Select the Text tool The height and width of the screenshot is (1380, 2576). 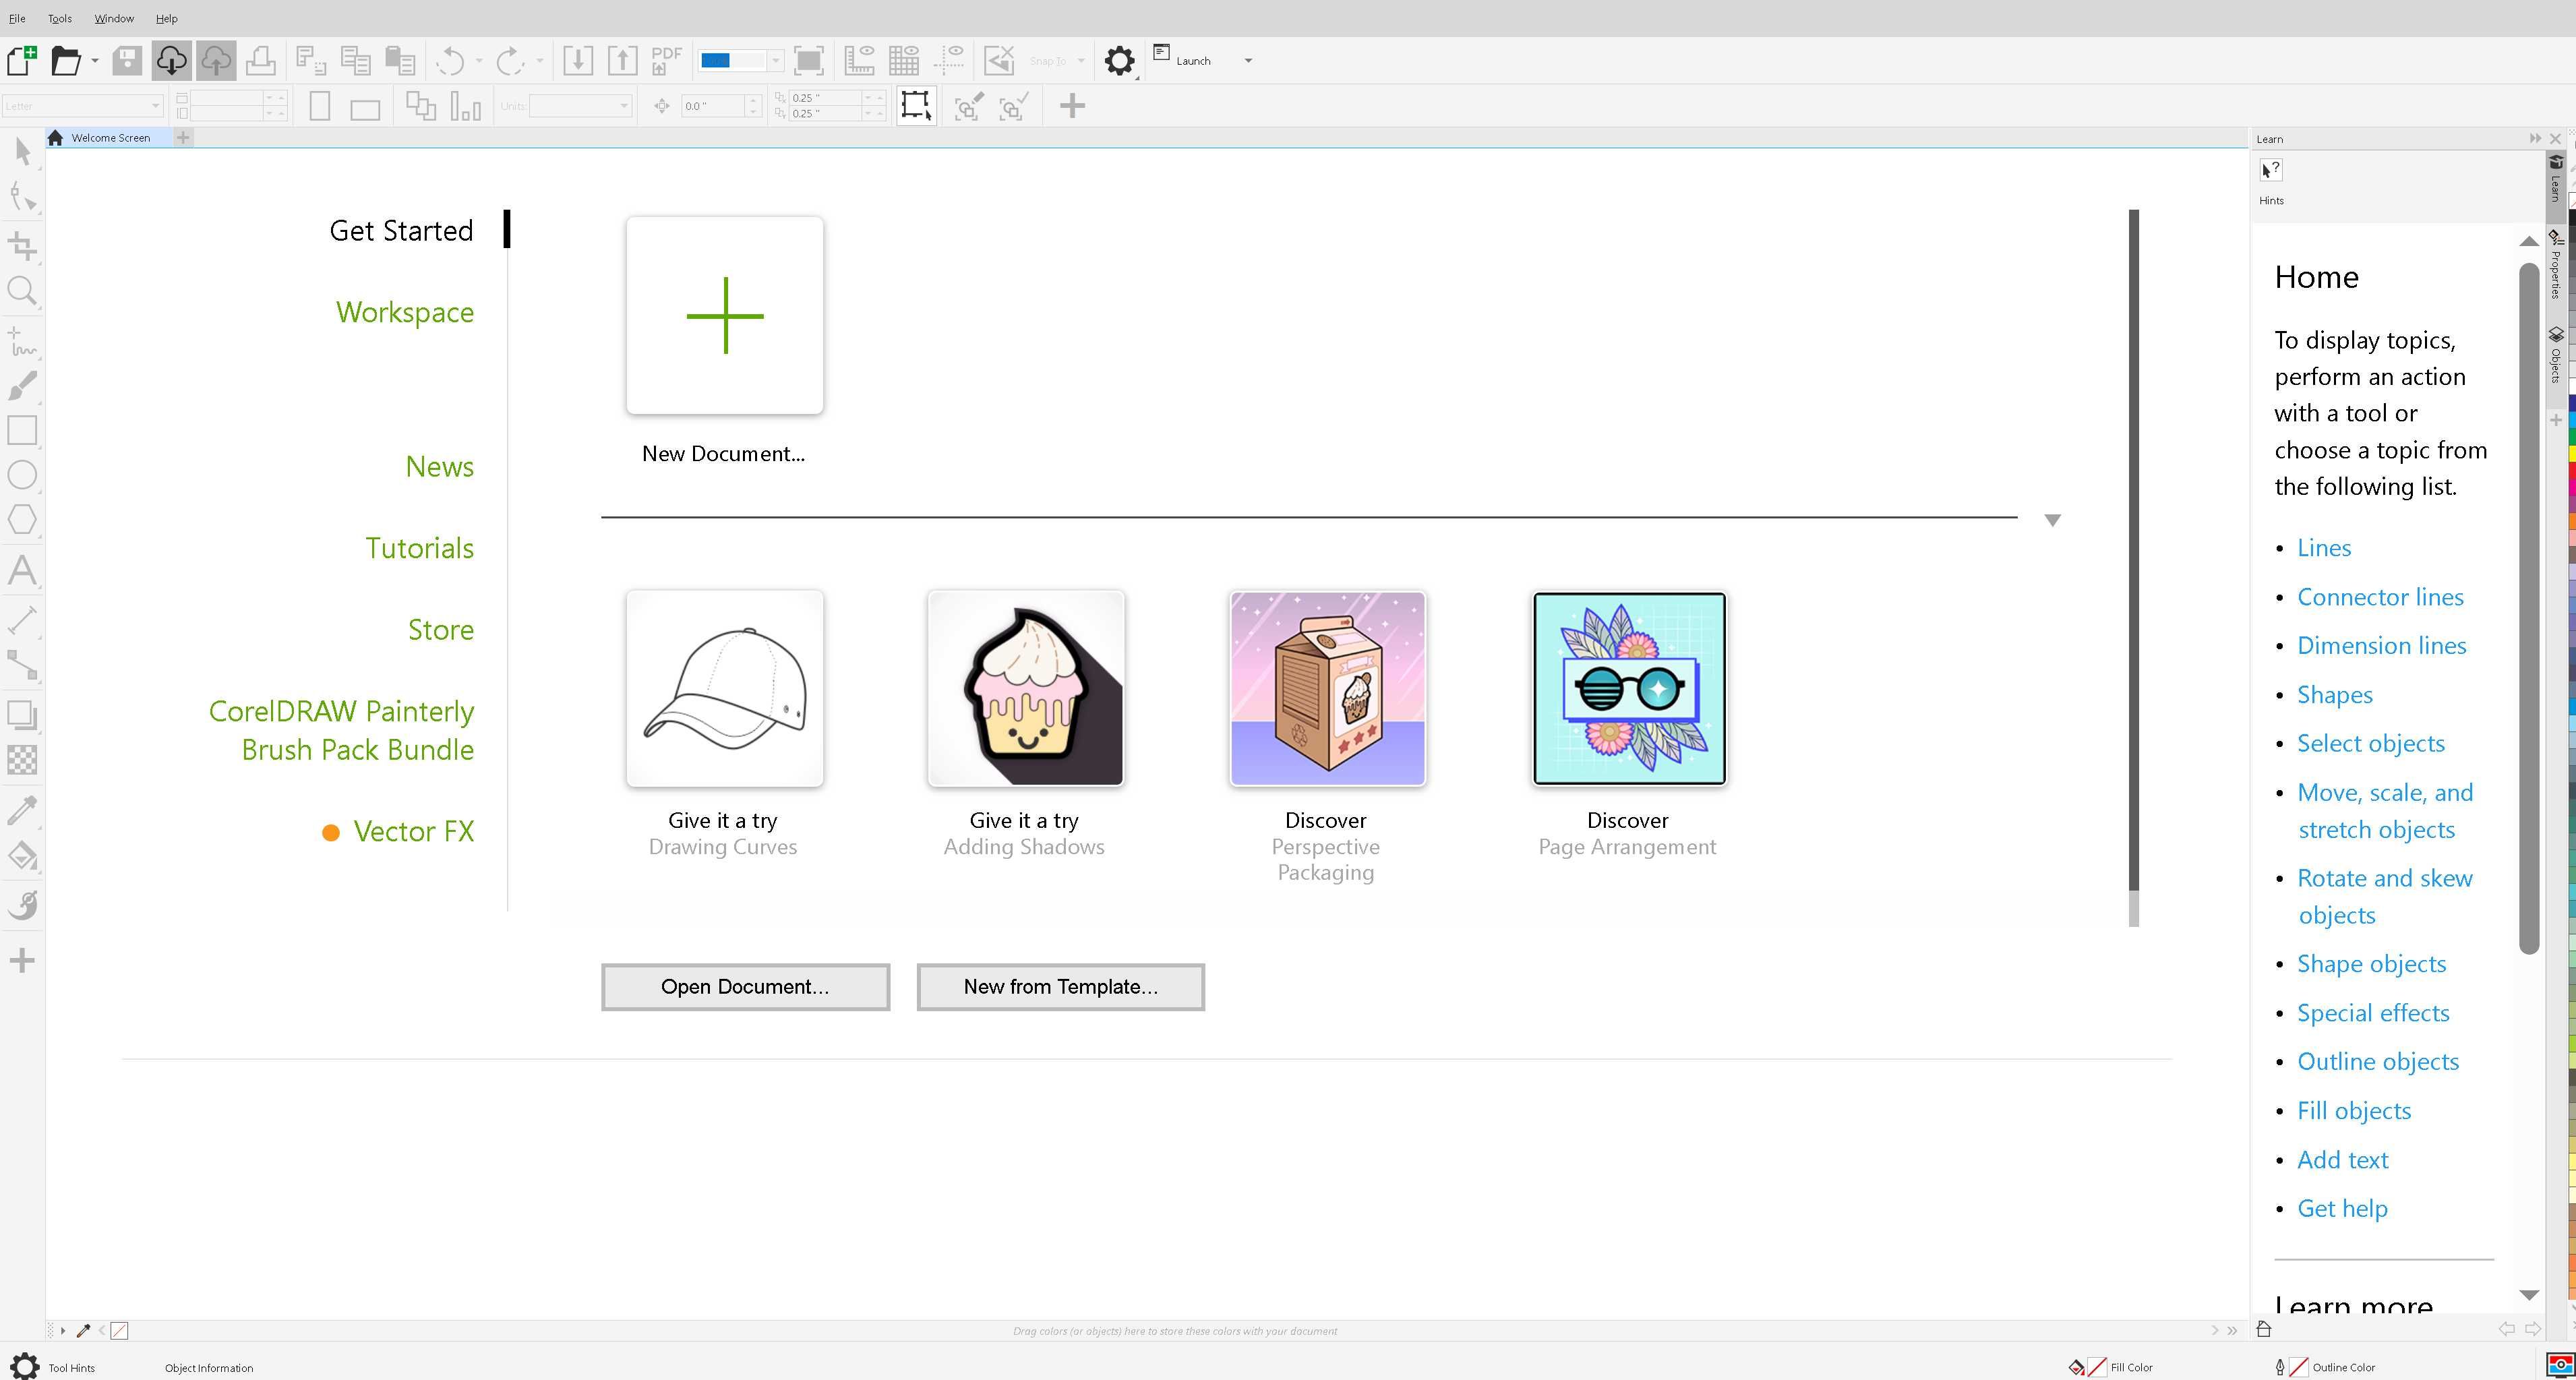23,570
